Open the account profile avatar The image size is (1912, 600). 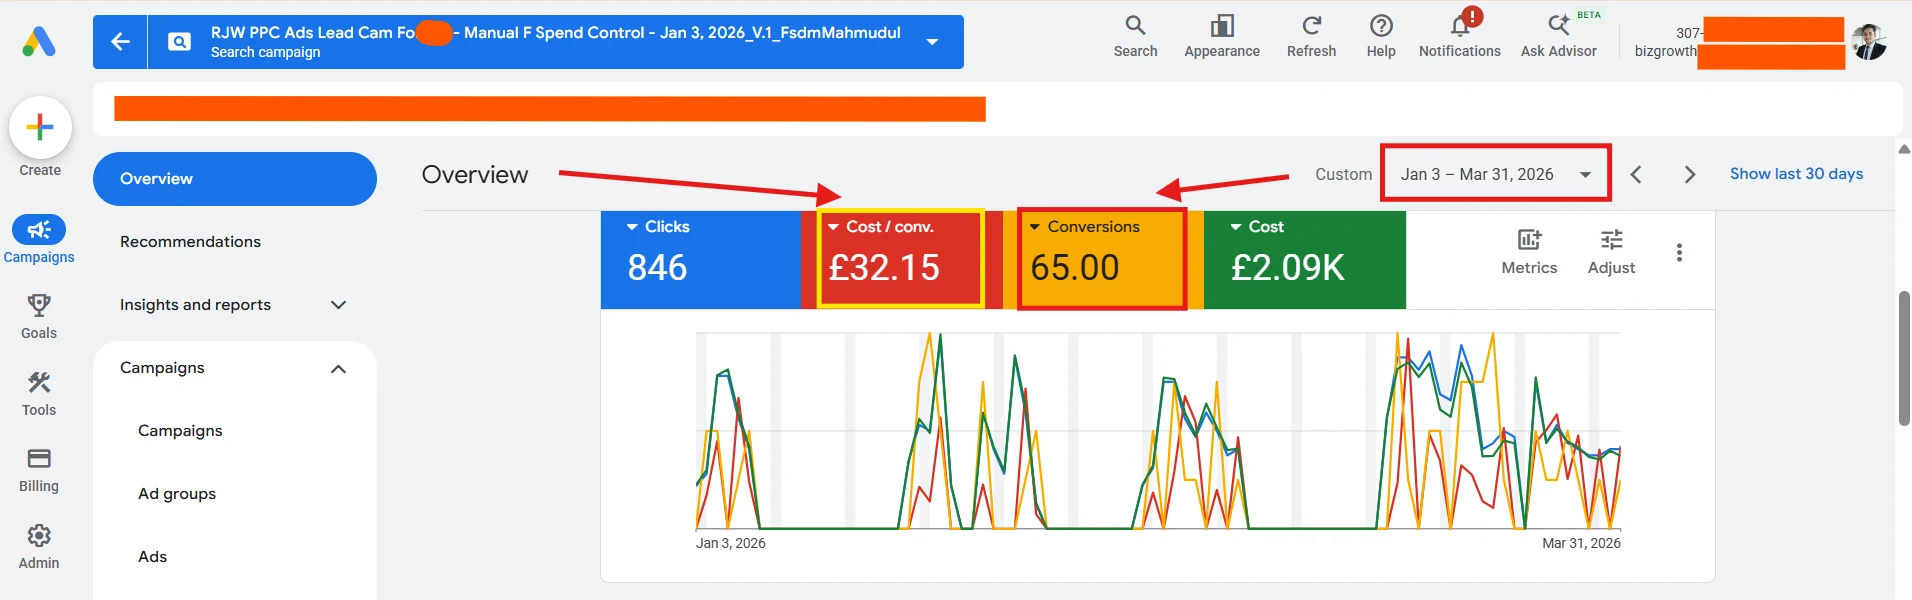1868,42
